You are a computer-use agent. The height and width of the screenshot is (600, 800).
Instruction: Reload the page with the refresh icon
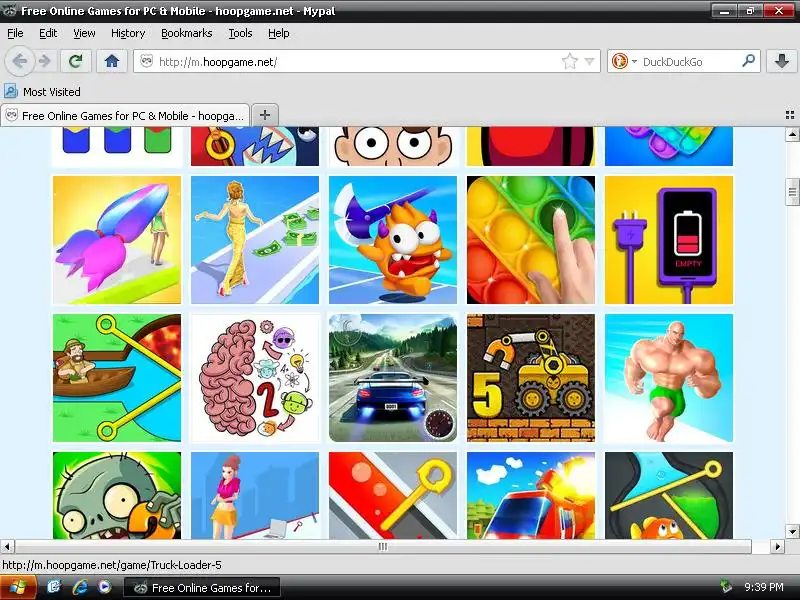point(76,62)
